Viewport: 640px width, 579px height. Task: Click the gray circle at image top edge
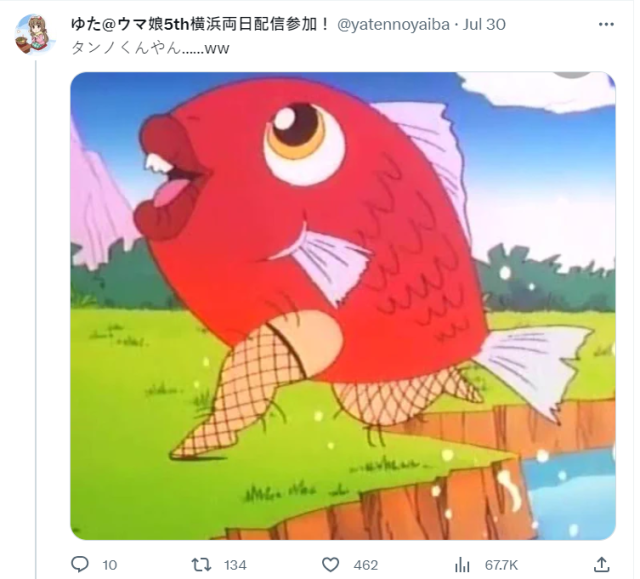pyautogui.click(x=572, y=74)
